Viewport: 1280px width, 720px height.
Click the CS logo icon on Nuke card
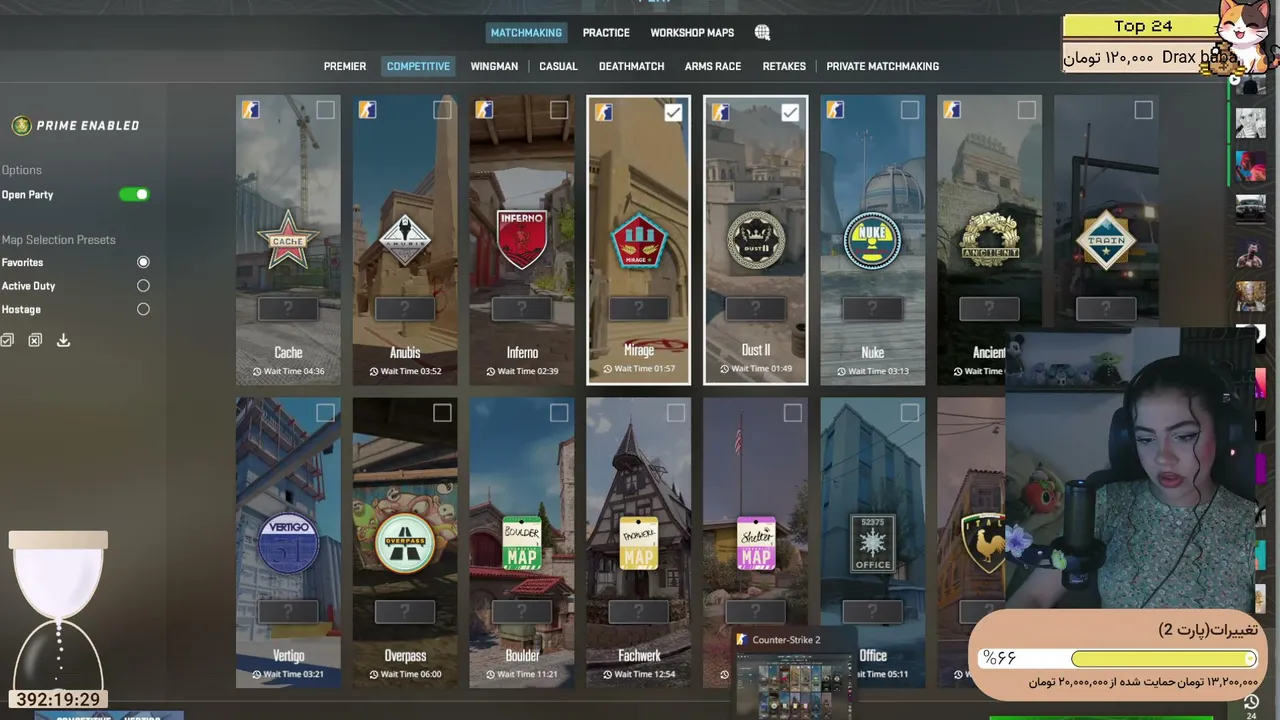tap(836, 110)
